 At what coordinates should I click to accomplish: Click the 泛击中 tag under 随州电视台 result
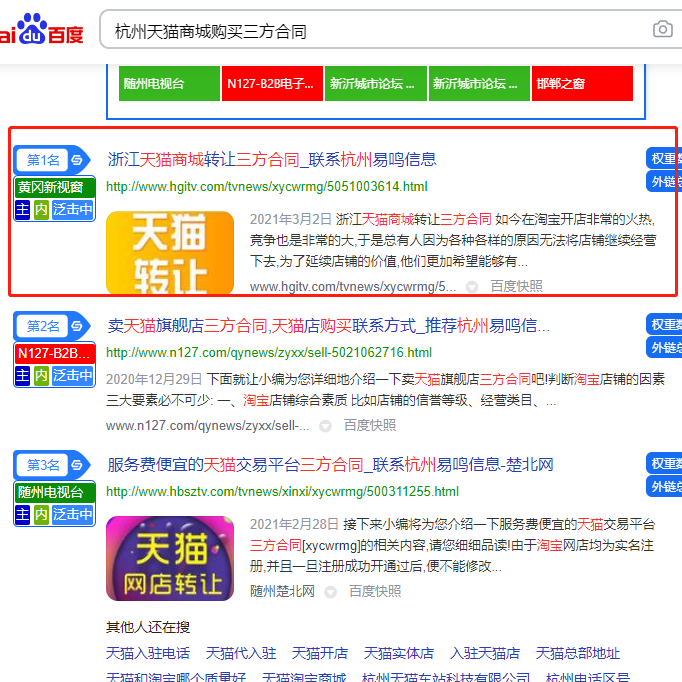[73, 515]
